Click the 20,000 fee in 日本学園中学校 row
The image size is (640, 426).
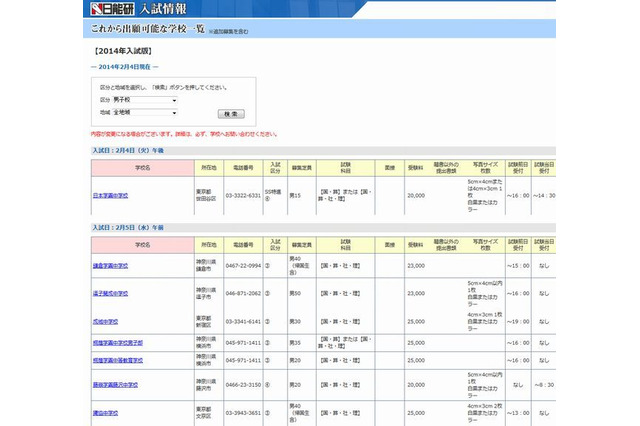pos(416,195)
